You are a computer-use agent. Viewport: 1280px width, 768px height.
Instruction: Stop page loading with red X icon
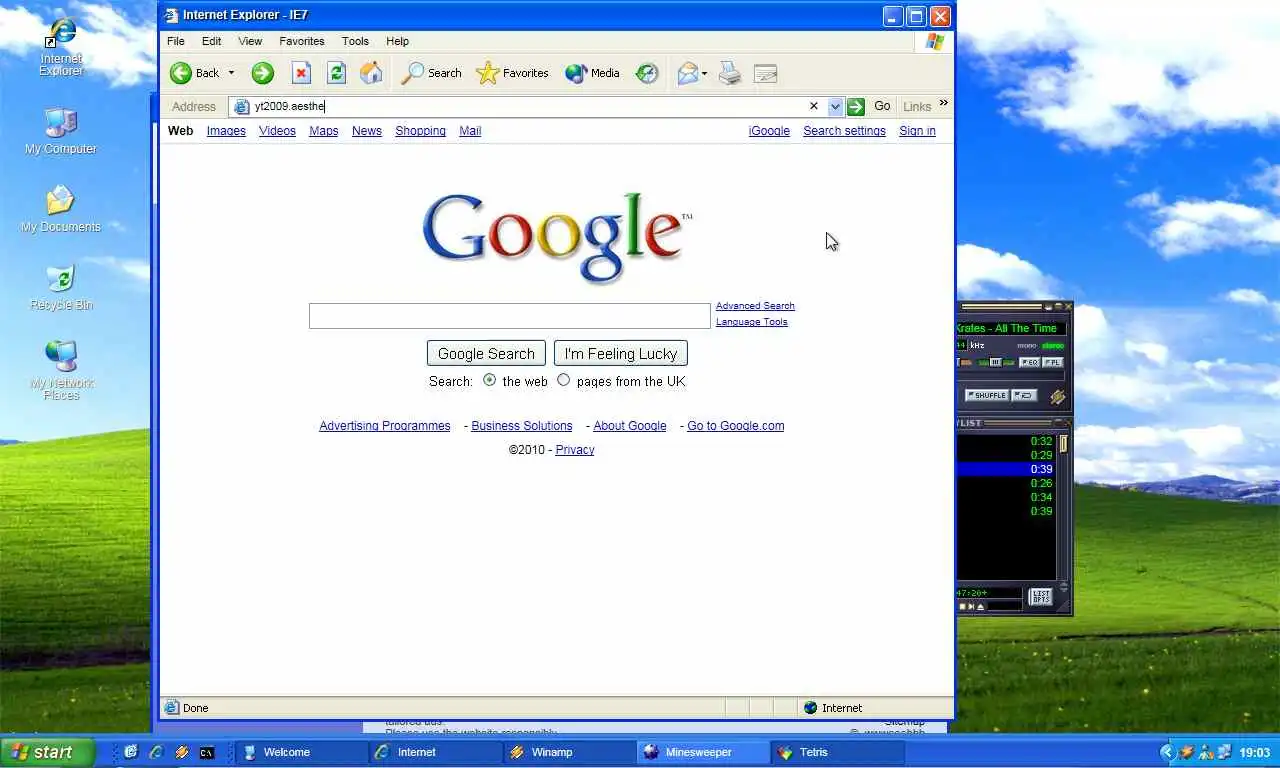coord(301,73)
